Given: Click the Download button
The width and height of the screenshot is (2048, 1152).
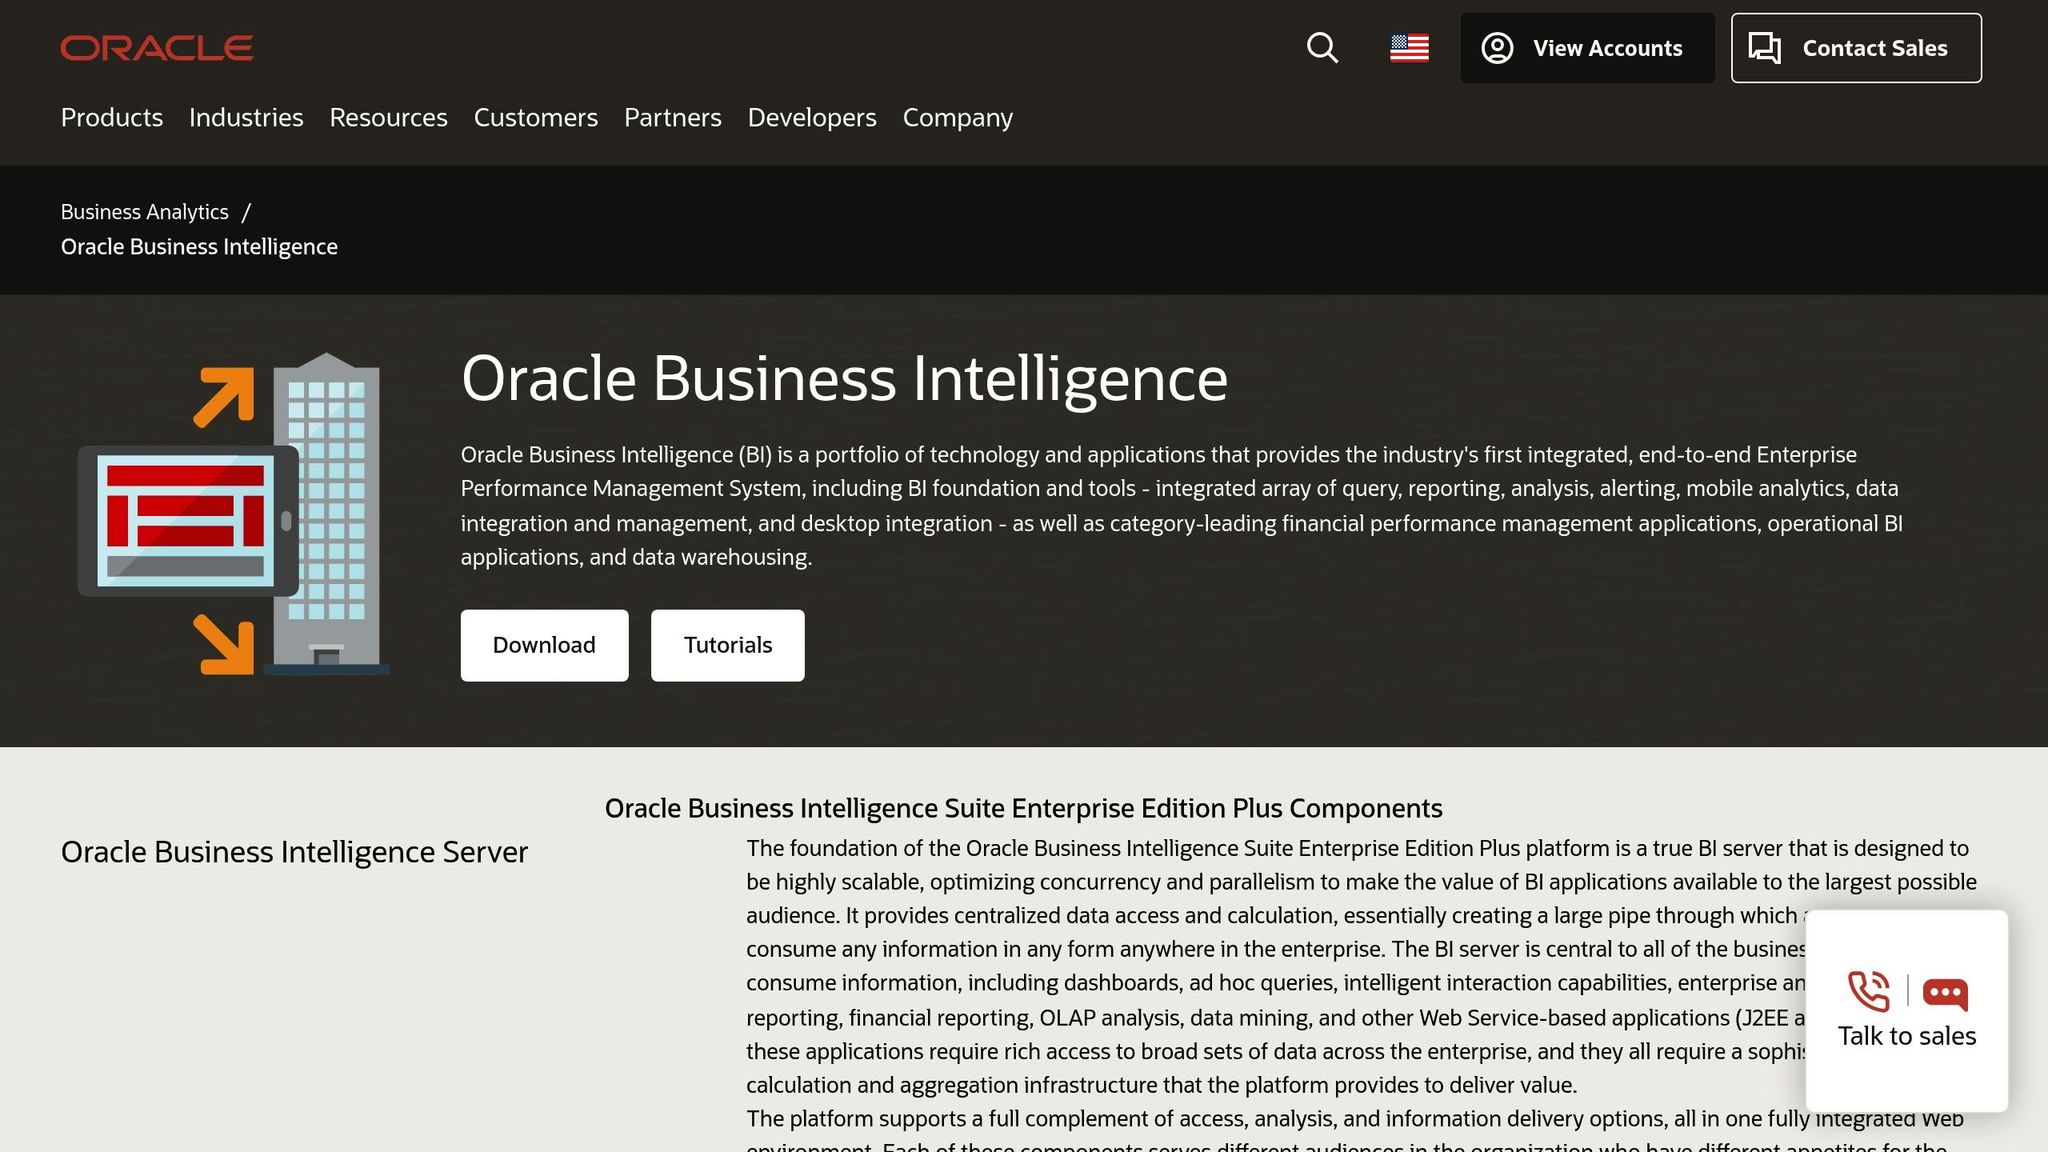Looking at the screenshot, I should tap(545, 646).
